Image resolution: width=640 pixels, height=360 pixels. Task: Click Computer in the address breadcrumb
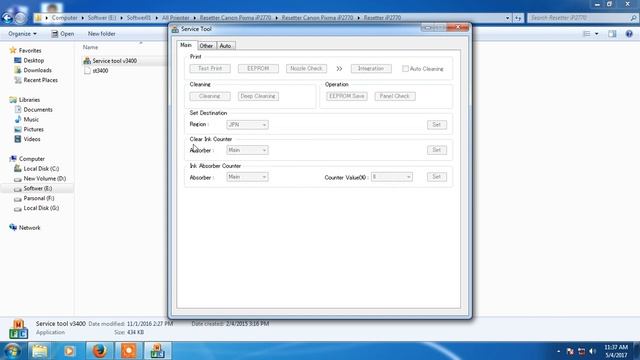(64, 18)
